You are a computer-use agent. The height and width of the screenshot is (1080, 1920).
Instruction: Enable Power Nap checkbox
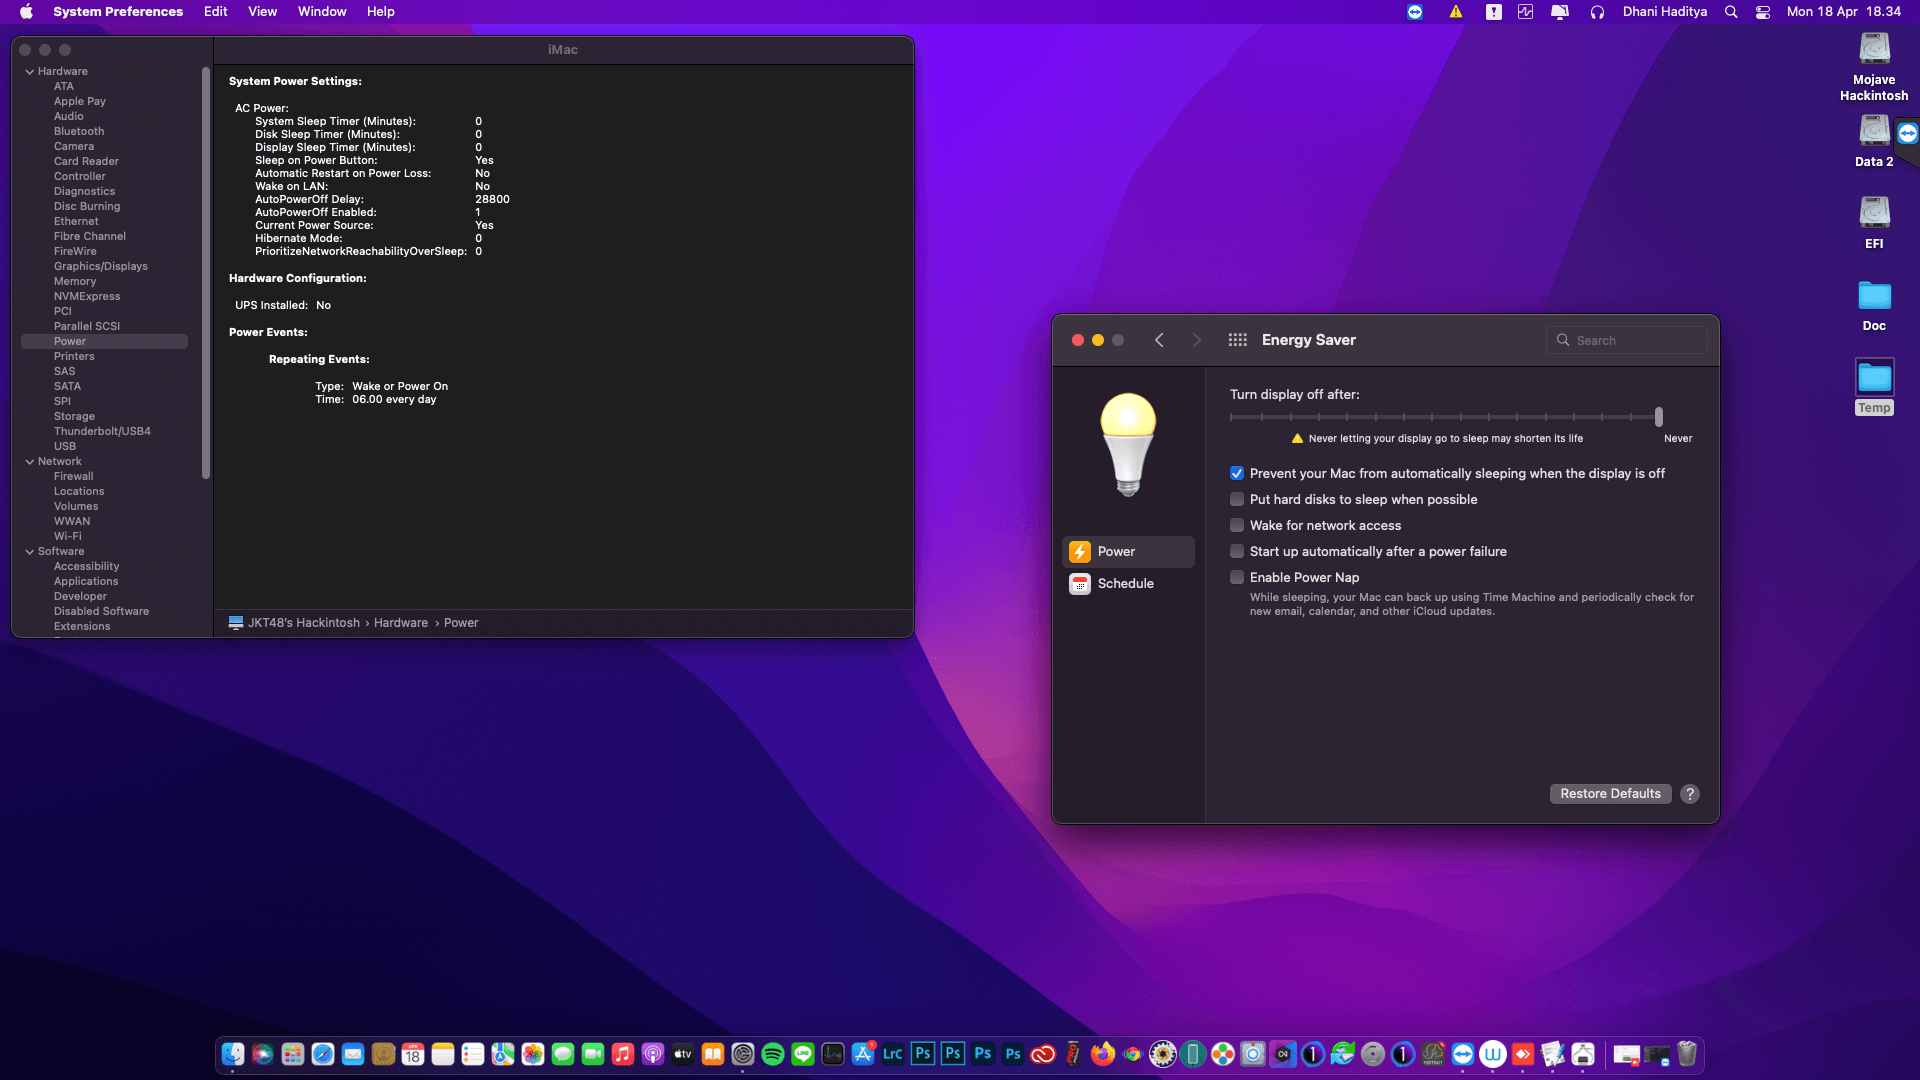(x=1237, y=578)
